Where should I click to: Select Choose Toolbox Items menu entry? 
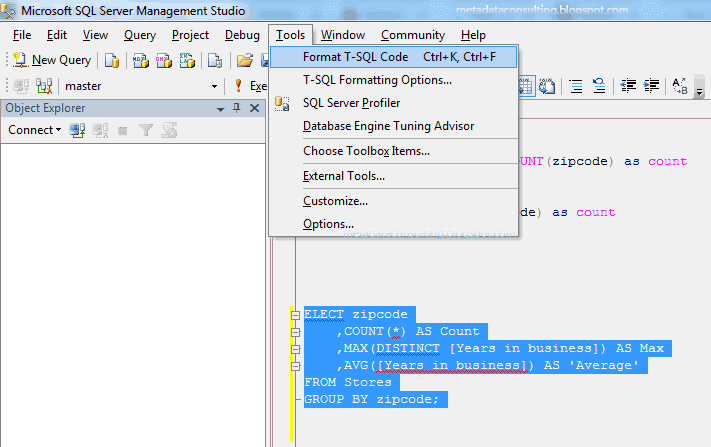point(394,151)
